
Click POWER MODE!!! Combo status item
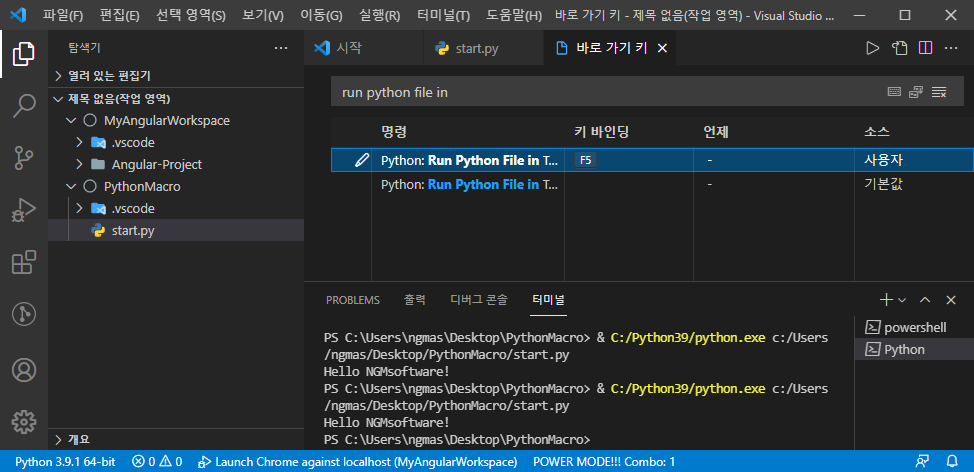pos(604,461)
